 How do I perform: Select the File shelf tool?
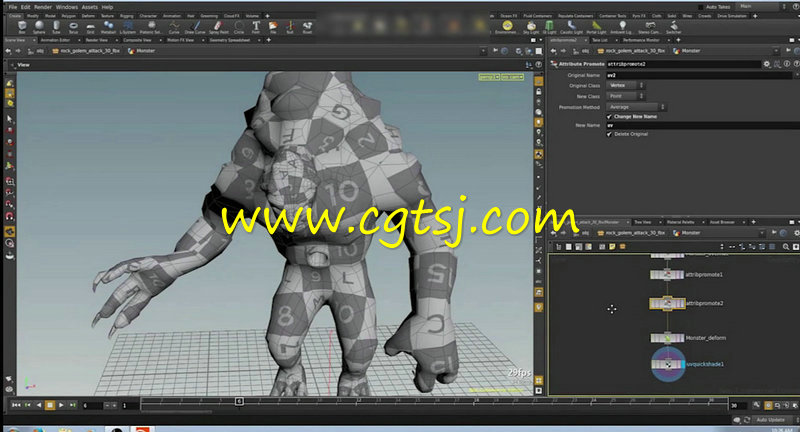(x=273, y=27)
